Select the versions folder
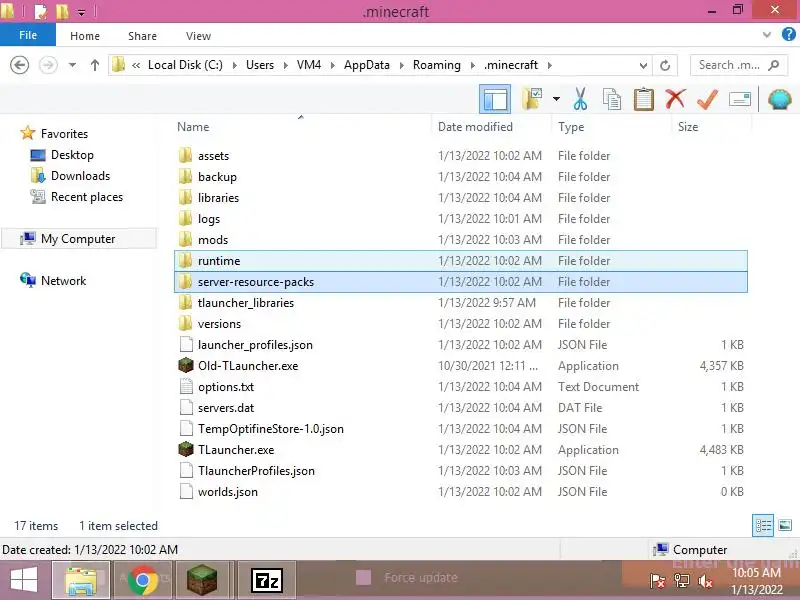800x600 pixels. 461,323
